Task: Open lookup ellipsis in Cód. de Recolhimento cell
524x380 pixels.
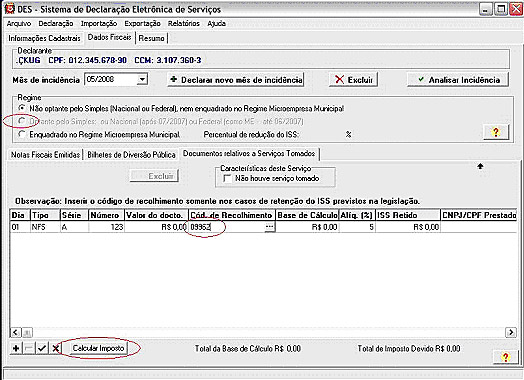Action: (x=269, y=227)
